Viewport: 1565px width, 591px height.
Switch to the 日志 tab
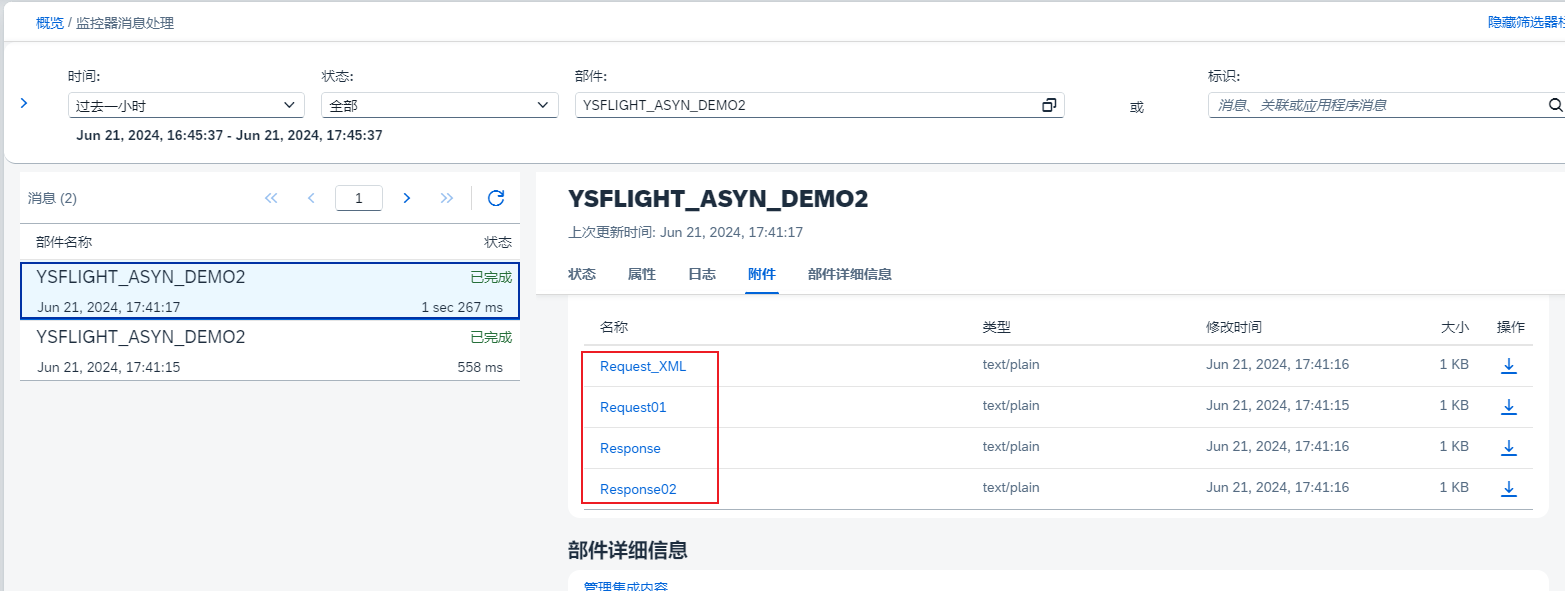(701, 273)
